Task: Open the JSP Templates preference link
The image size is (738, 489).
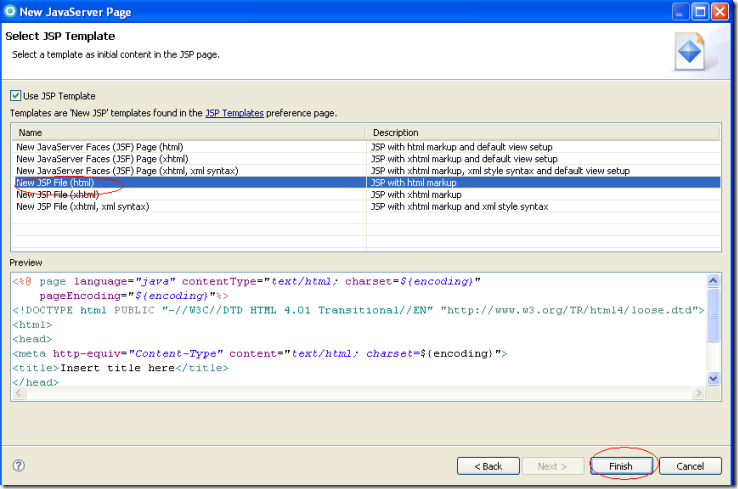Action: [234, 114]
